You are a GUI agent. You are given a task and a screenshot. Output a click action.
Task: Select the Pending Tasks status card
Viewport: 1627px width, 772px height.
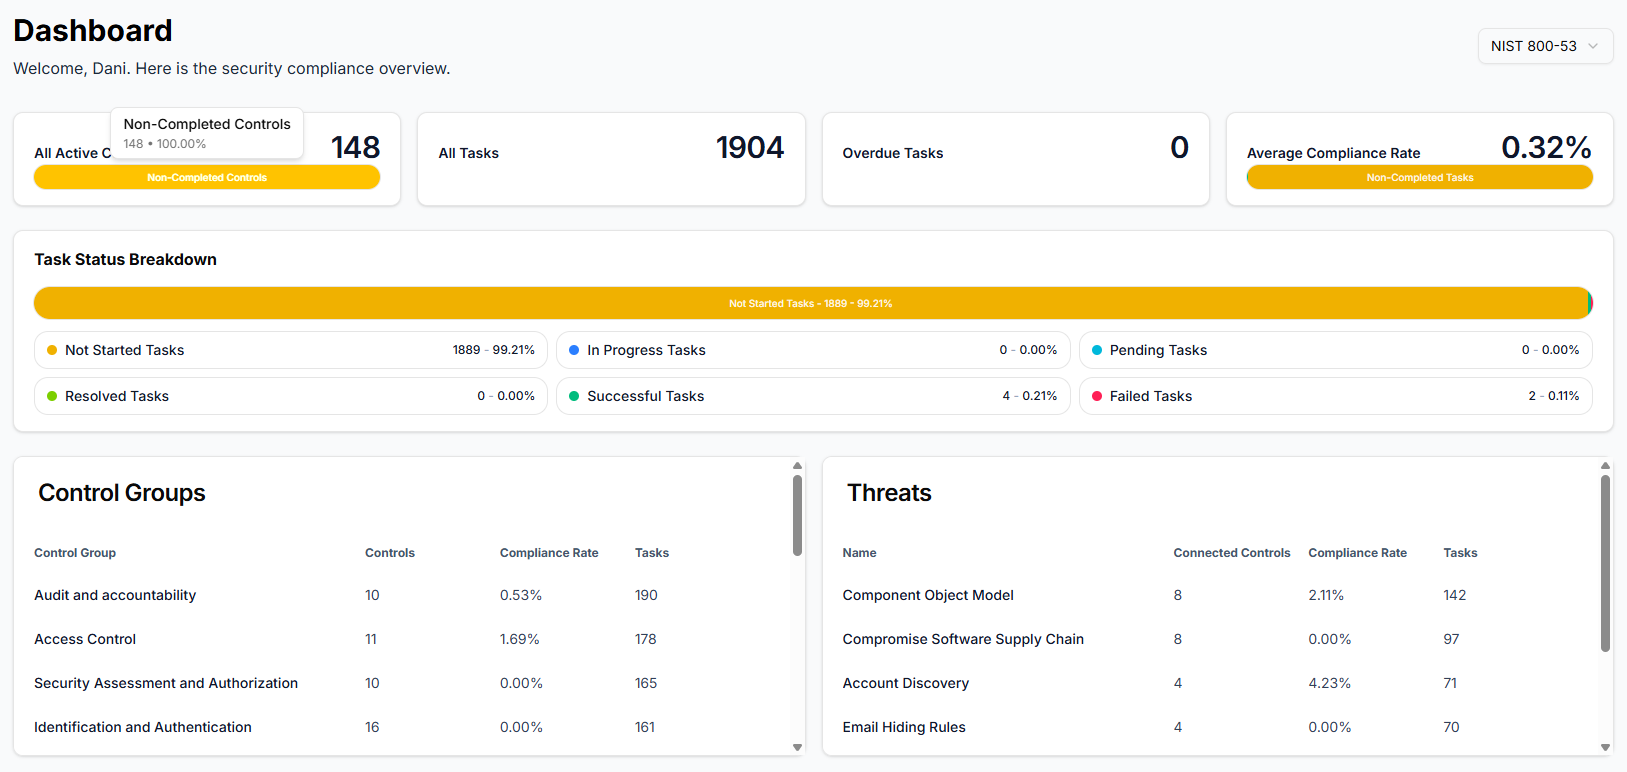point(1336,350)
